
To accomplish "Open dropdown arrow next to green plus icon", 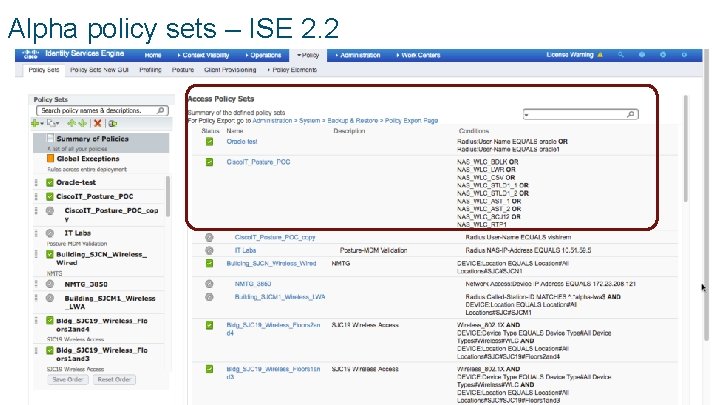I will (42, 124).
